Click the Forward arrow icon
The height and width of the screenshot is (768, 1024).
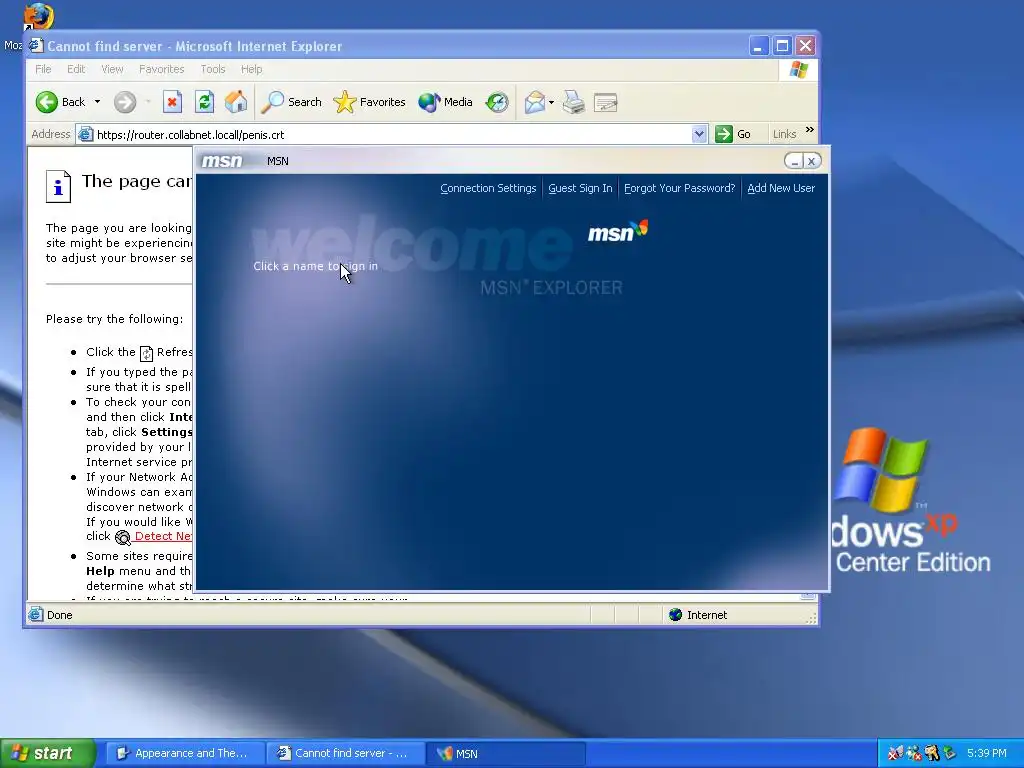click(x=125, y=102)
